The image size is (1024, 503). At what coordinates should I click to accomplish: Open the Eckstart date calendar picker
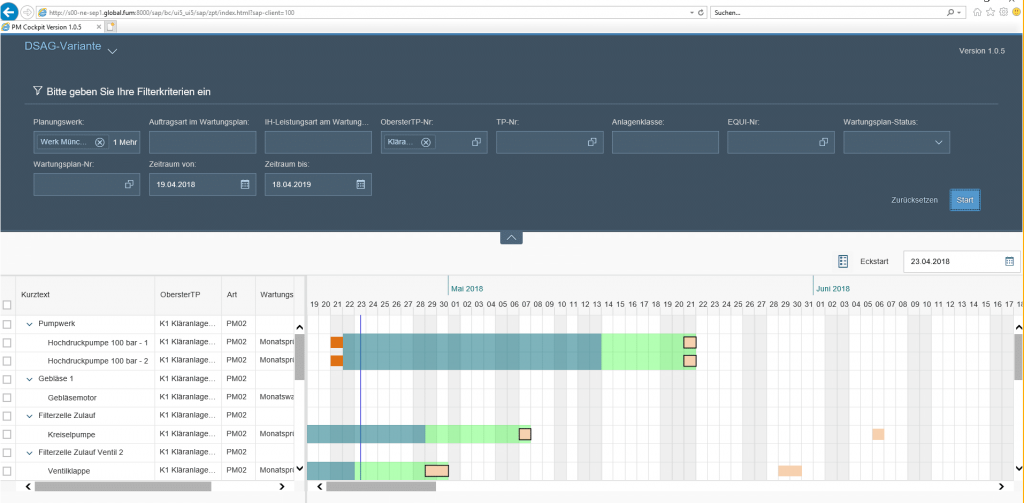pyautogui.click(x=1010, y=261)
